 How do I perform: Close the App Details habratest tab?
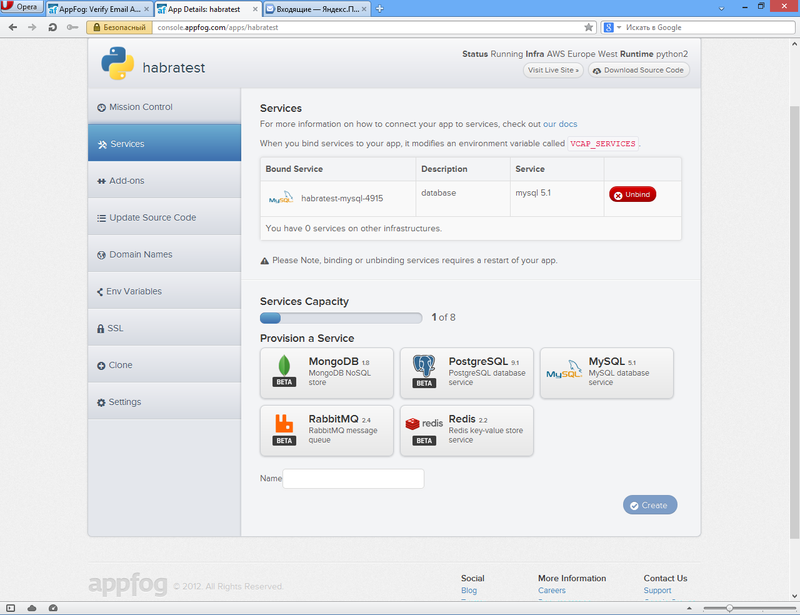(255, 9)
